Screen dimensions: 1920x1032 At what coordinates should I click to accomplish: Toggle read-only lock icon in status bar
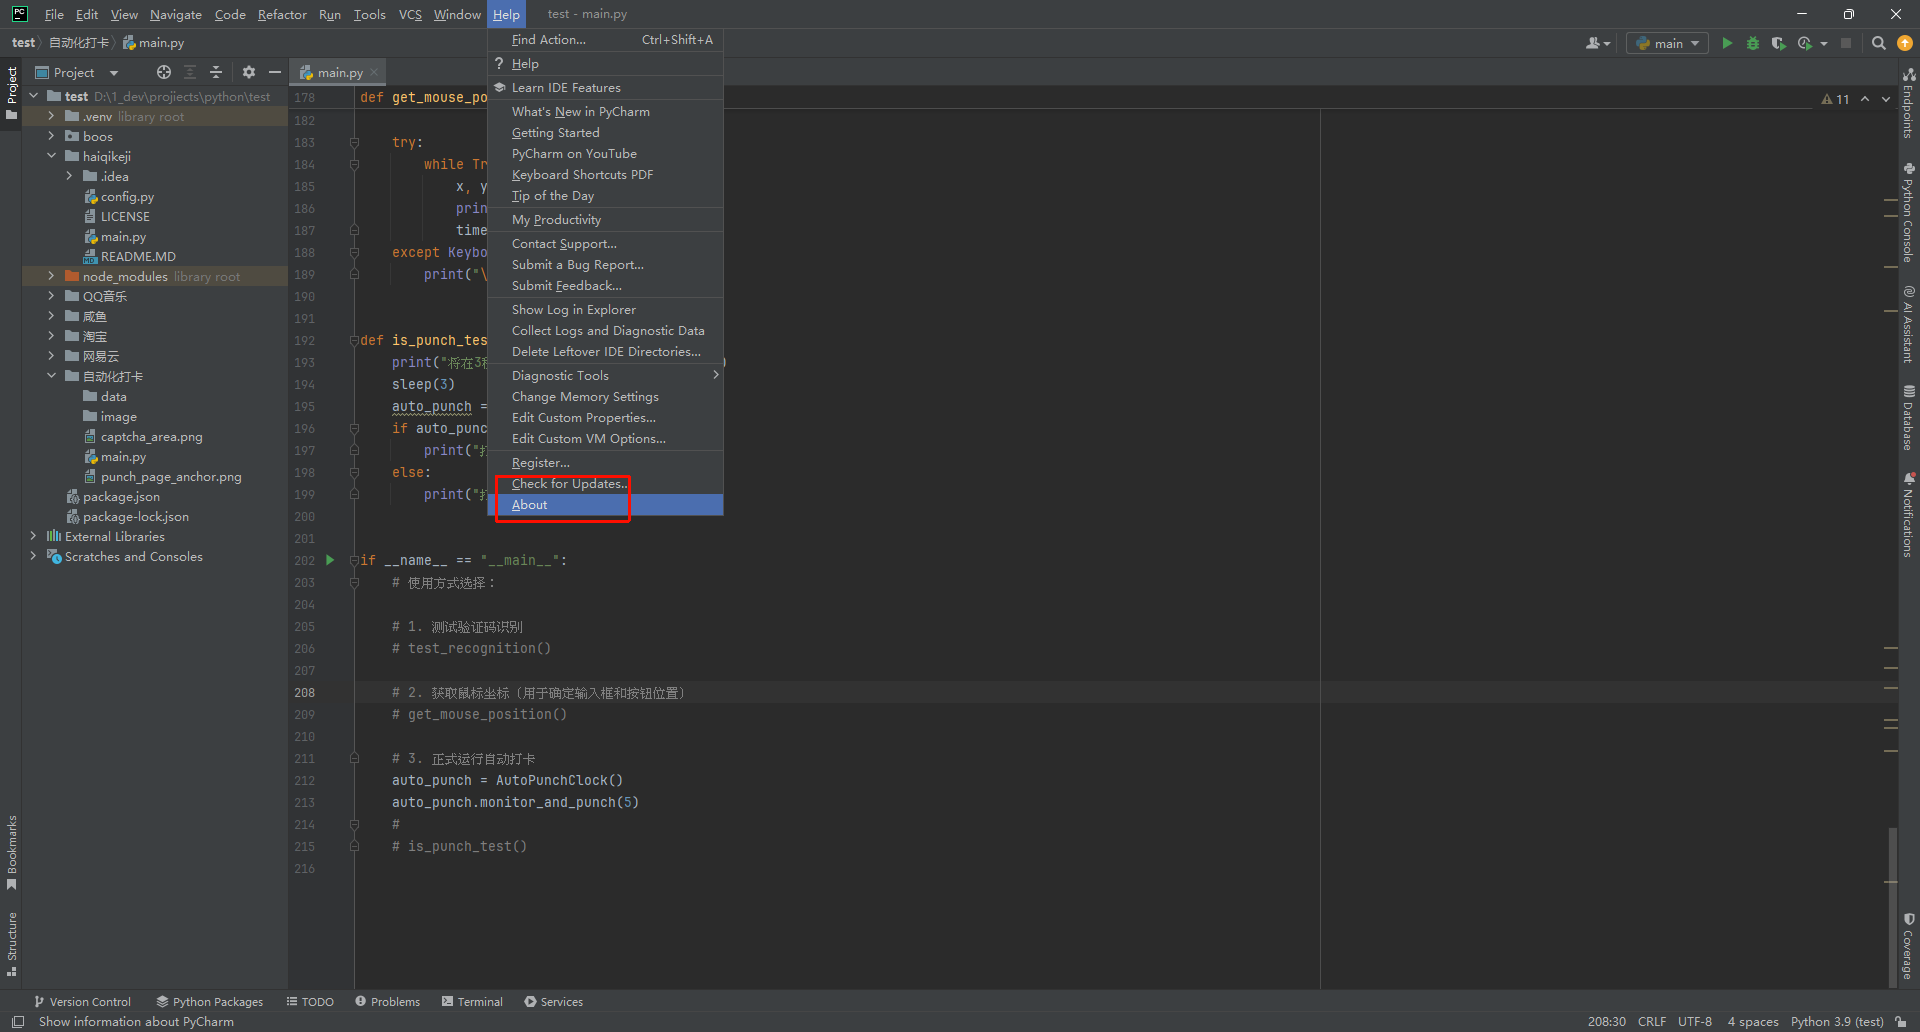click(1901, 1021)
